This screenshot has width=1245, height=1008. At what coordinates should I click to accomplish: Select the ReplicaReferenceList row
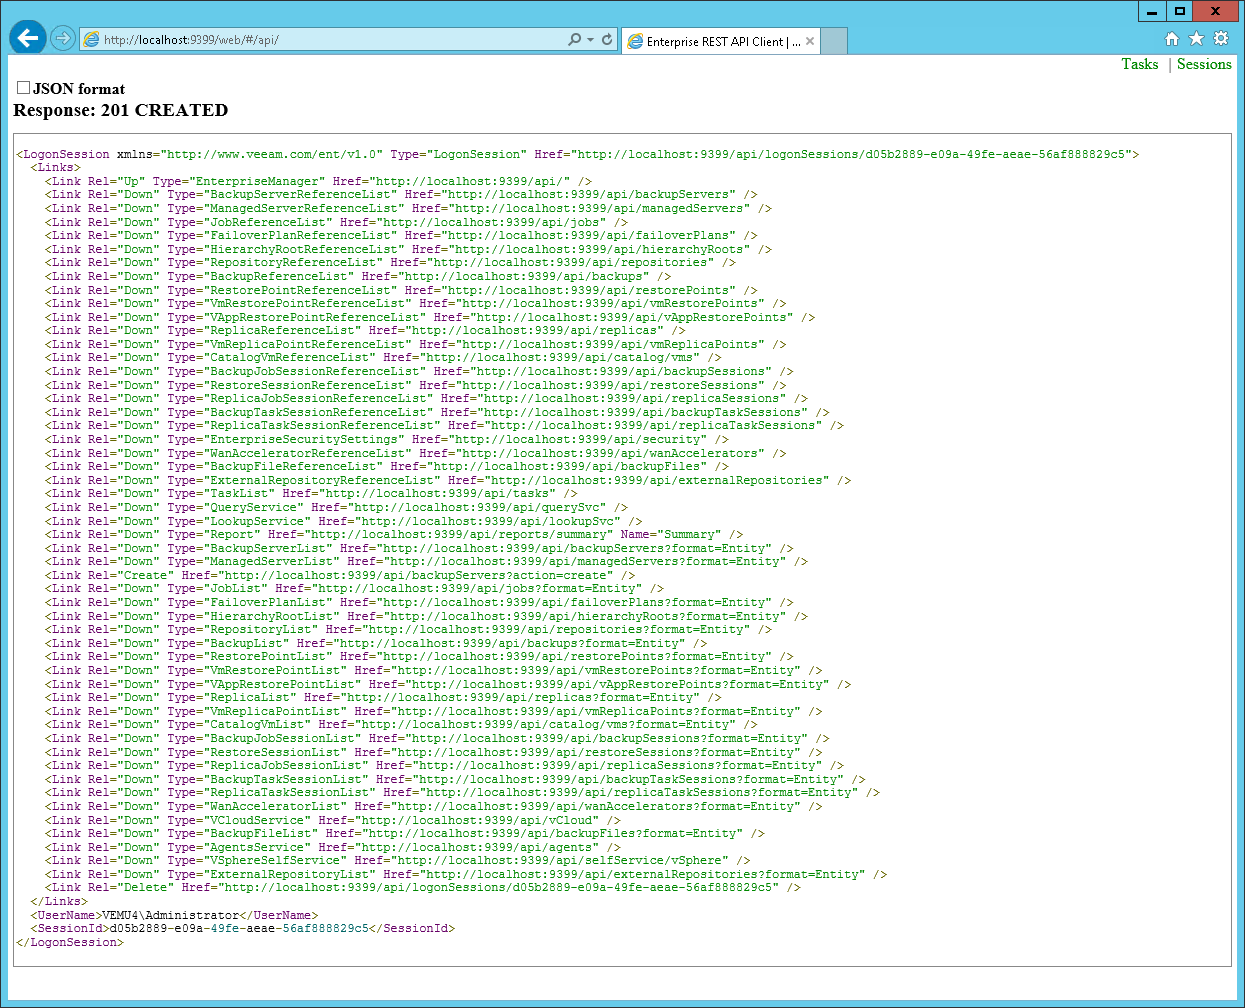click(366, 331)
